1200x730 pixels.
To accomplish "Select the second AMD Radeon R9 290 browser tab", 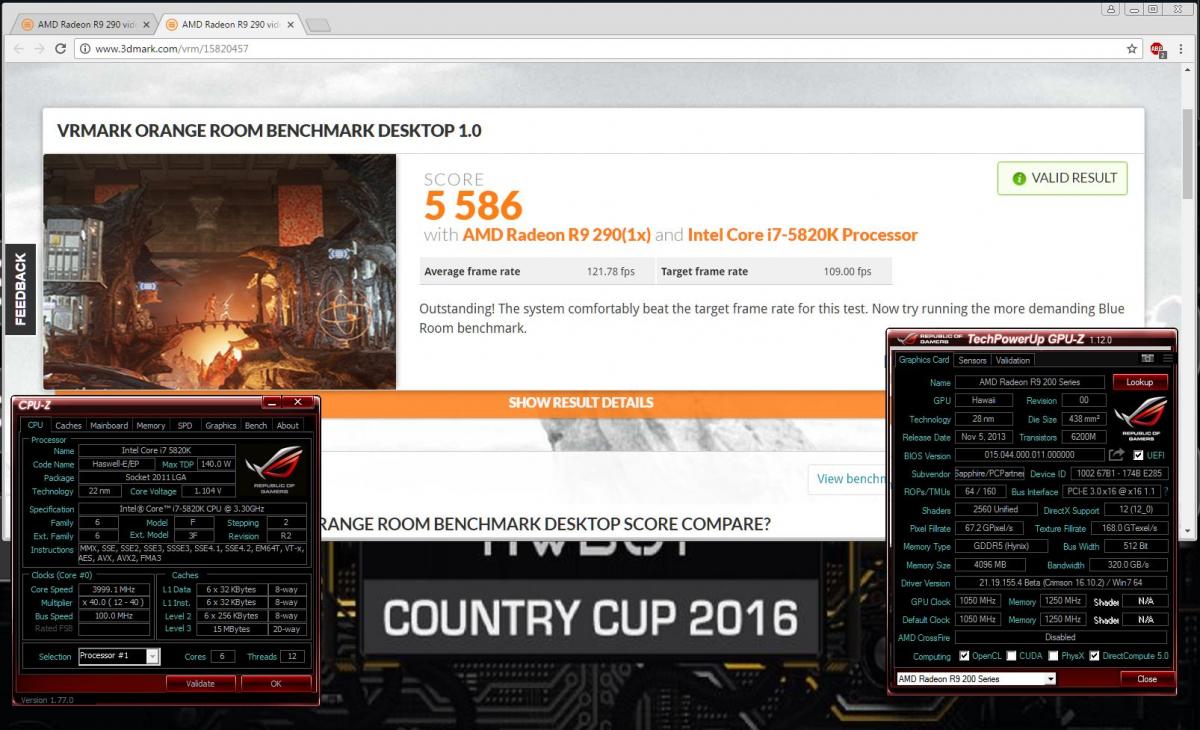I will click(231, 23).
